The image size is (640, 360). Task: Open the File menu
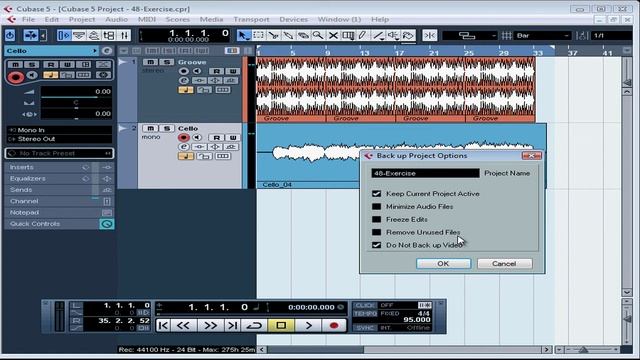[28, 19]
